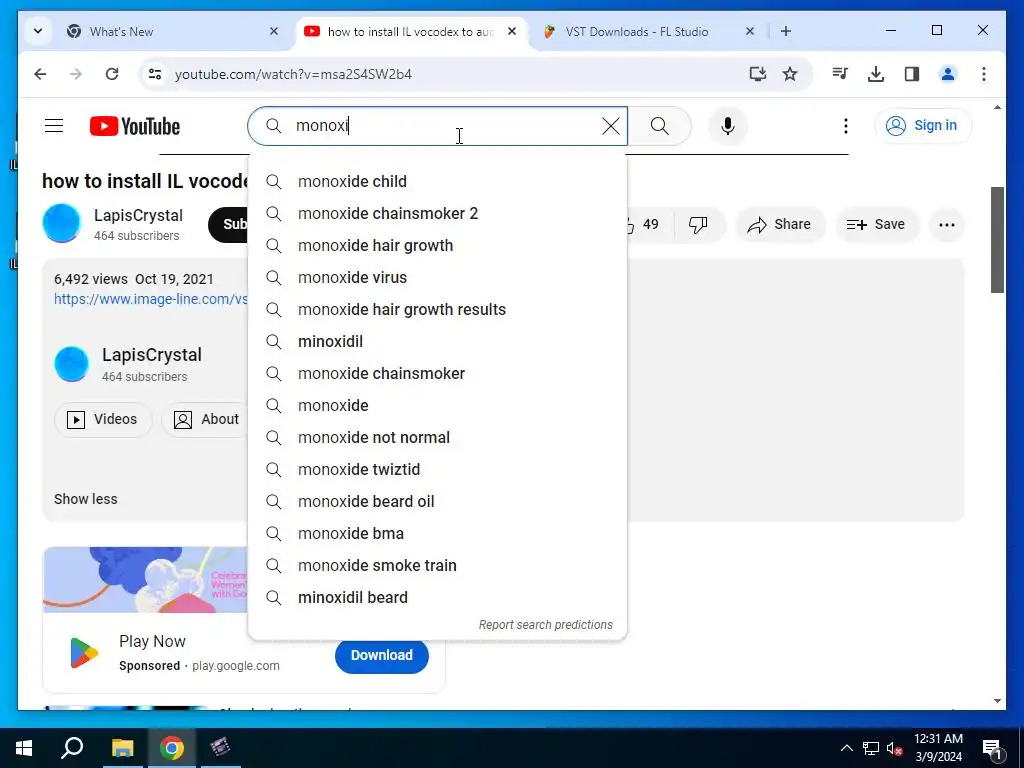Open Windows notification center

tap(992, 749)
